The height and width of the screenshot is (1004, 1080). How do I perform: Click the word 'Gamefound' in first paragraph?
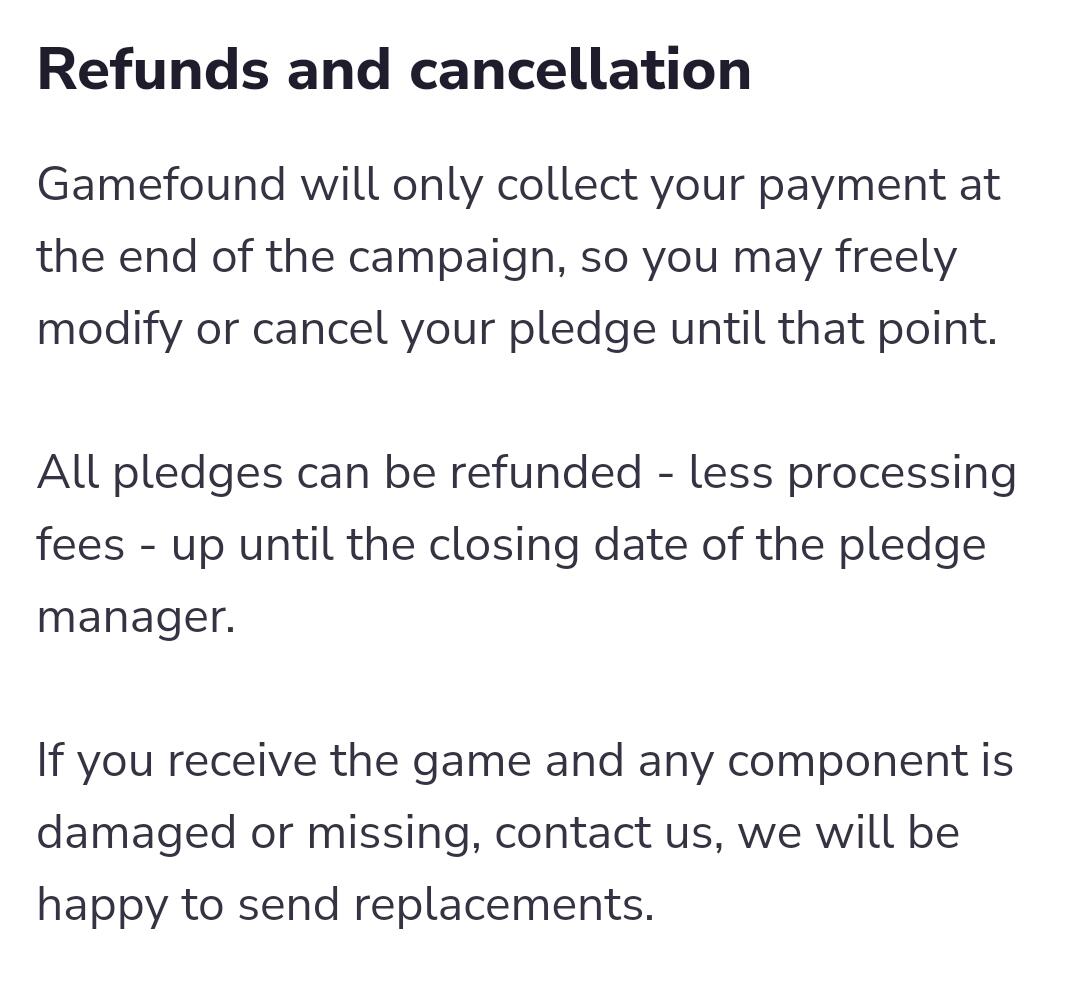(161, 185)
